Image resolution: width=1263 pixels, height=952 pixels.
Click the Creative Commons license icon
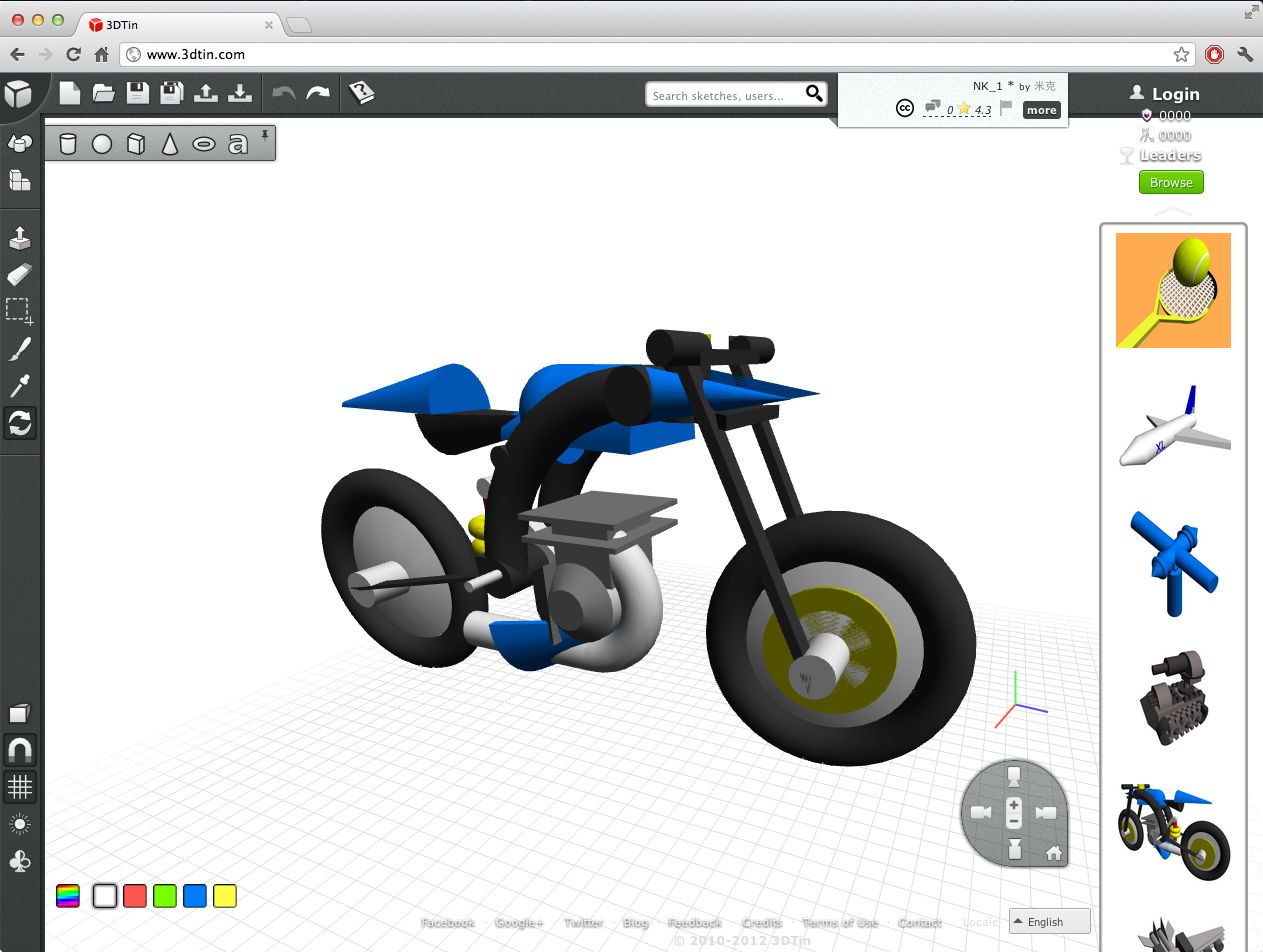(905, 109)
